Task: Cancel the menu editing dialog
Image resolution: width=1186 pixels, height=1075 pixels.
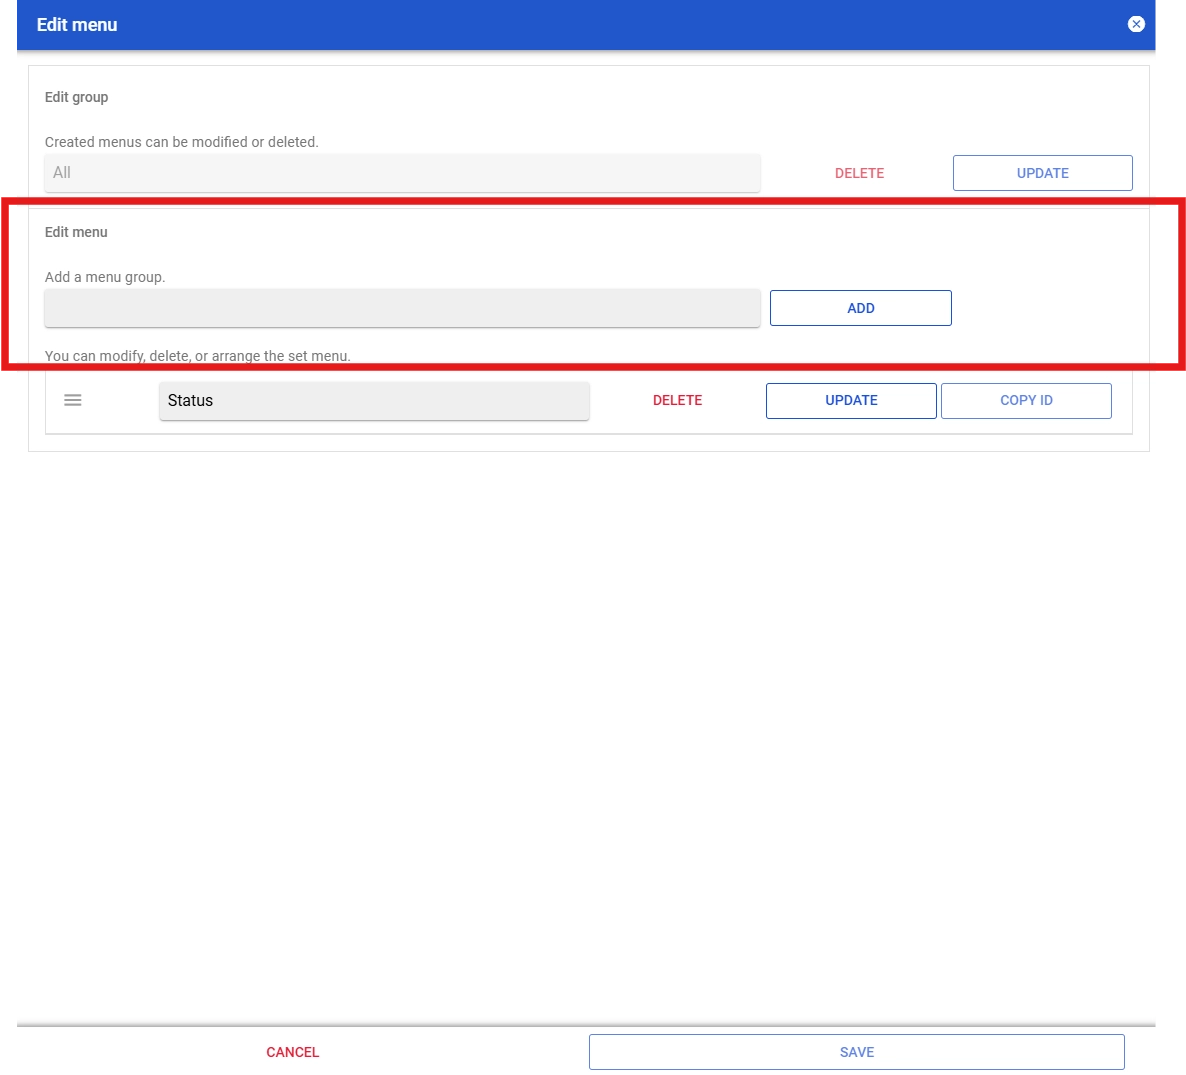Action: pos(293,1052)
